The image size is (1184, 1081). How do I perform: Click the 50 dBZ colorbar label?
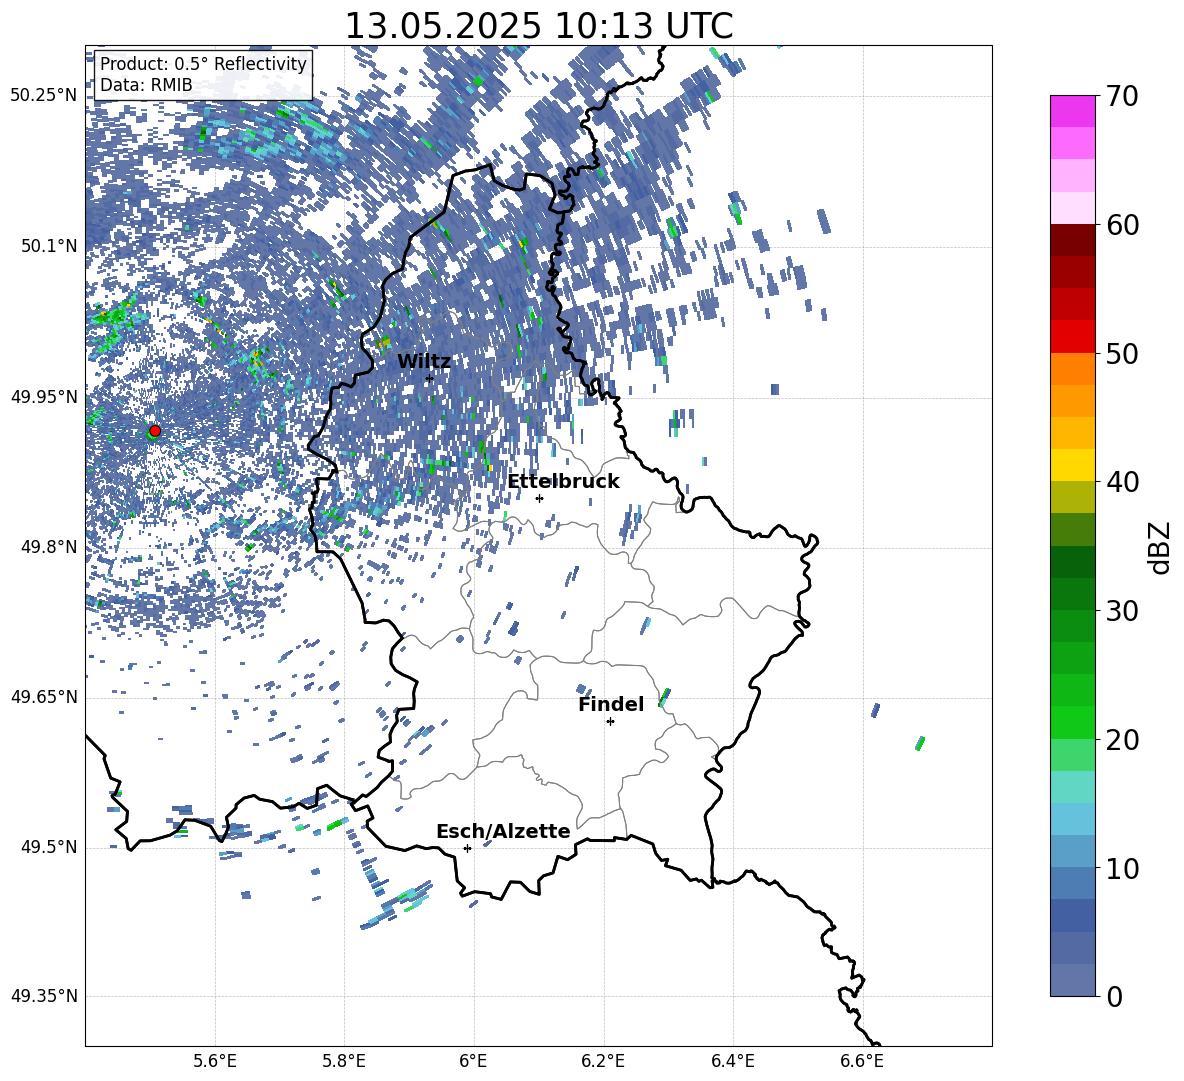click(x=1123, y=354)
